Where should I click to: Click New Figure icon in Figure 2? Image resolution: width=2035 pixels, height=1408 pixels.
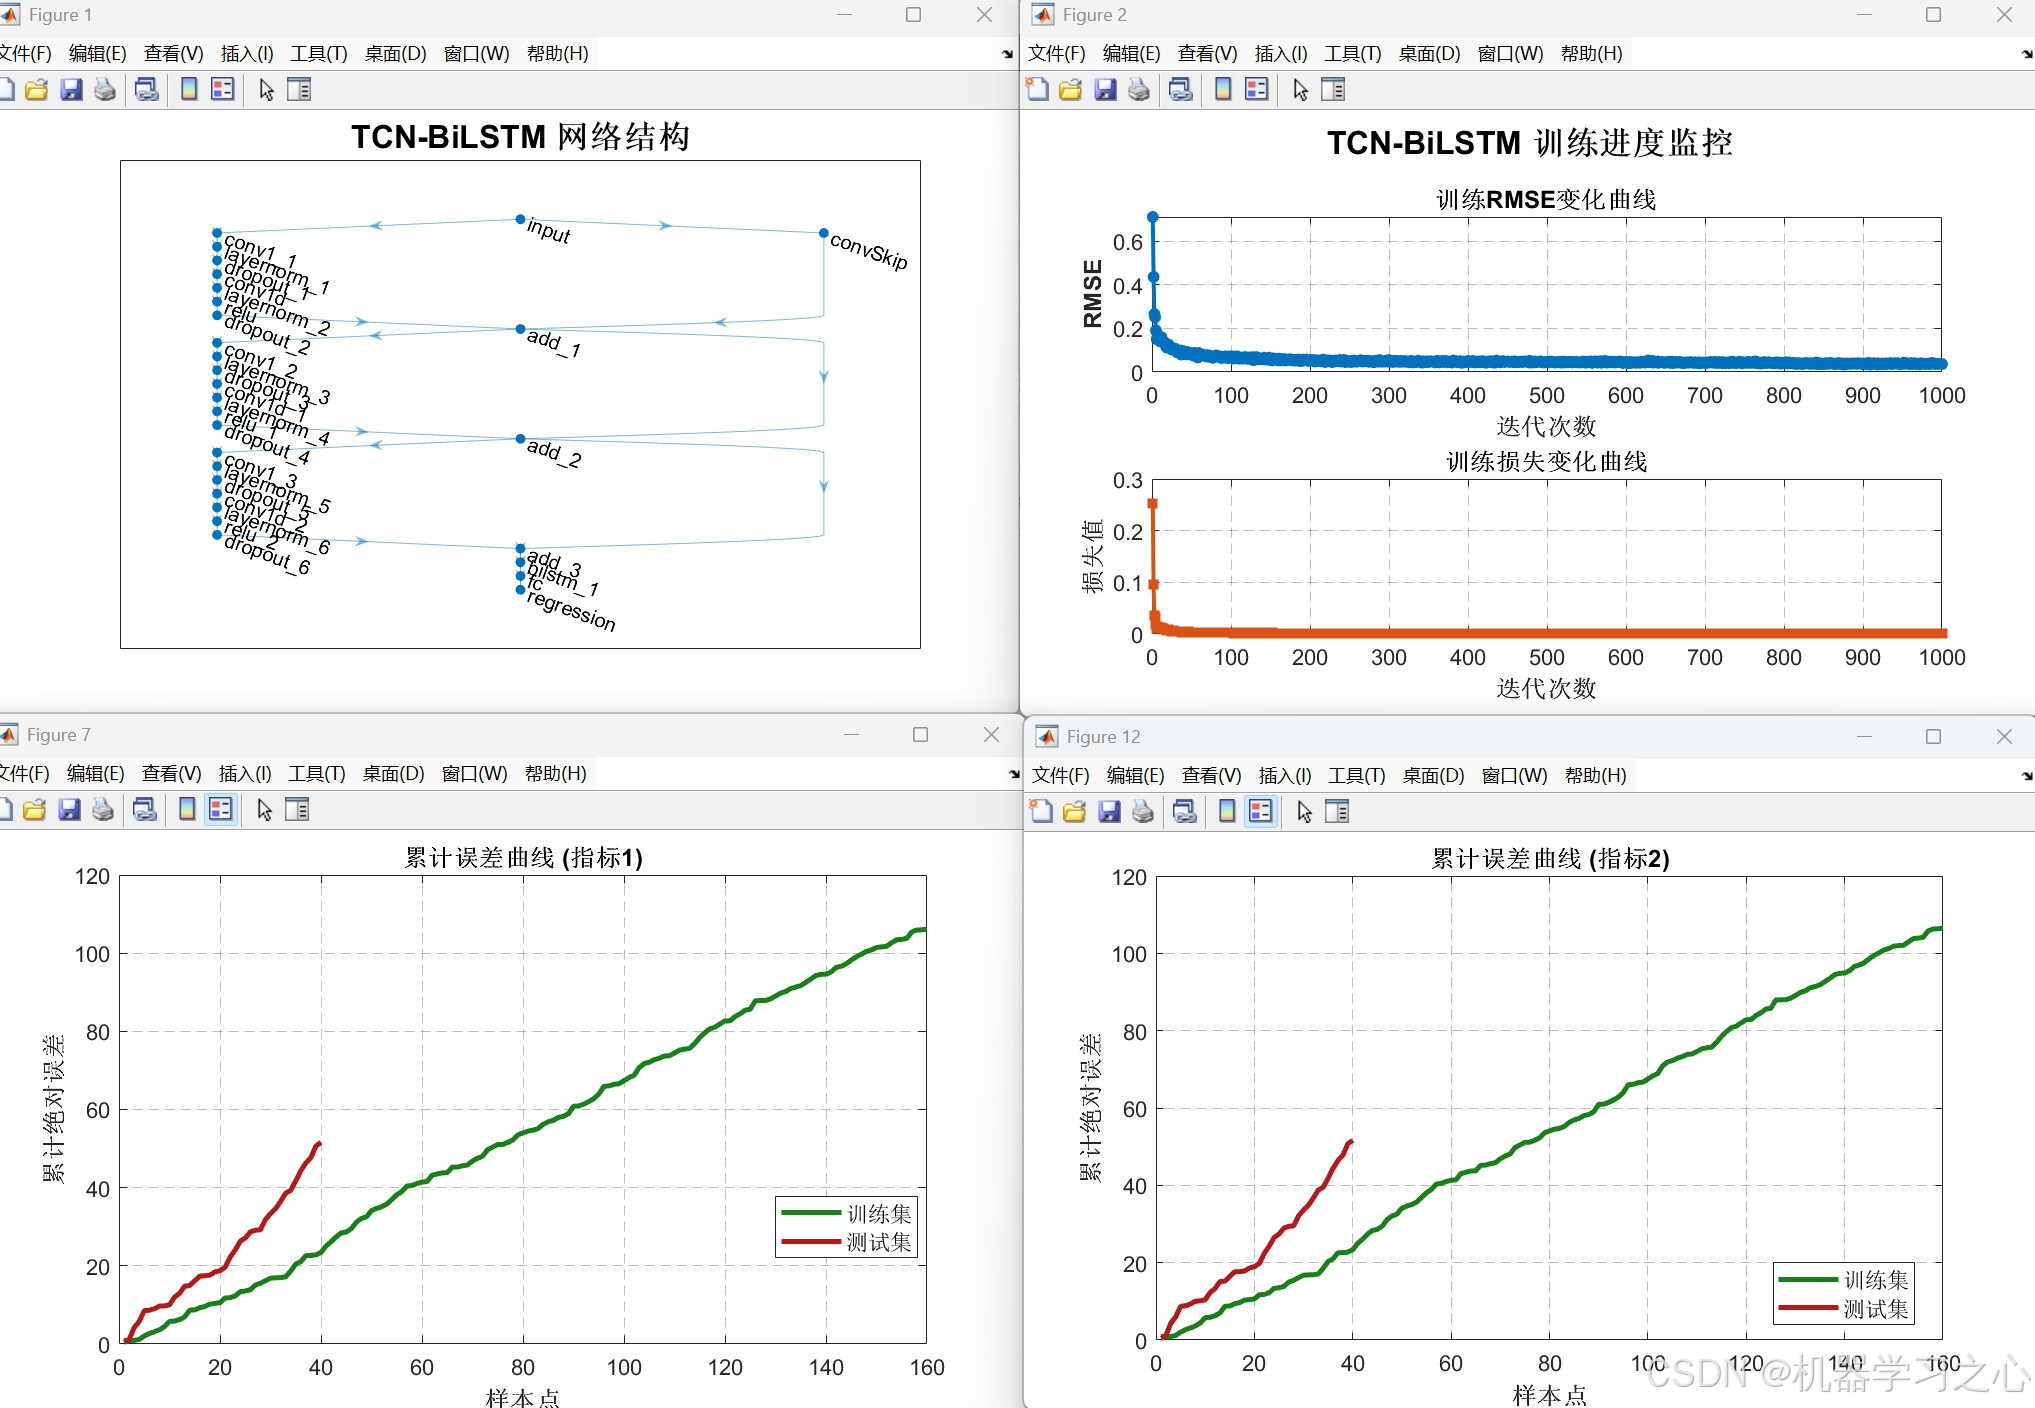click(1038, 90)
